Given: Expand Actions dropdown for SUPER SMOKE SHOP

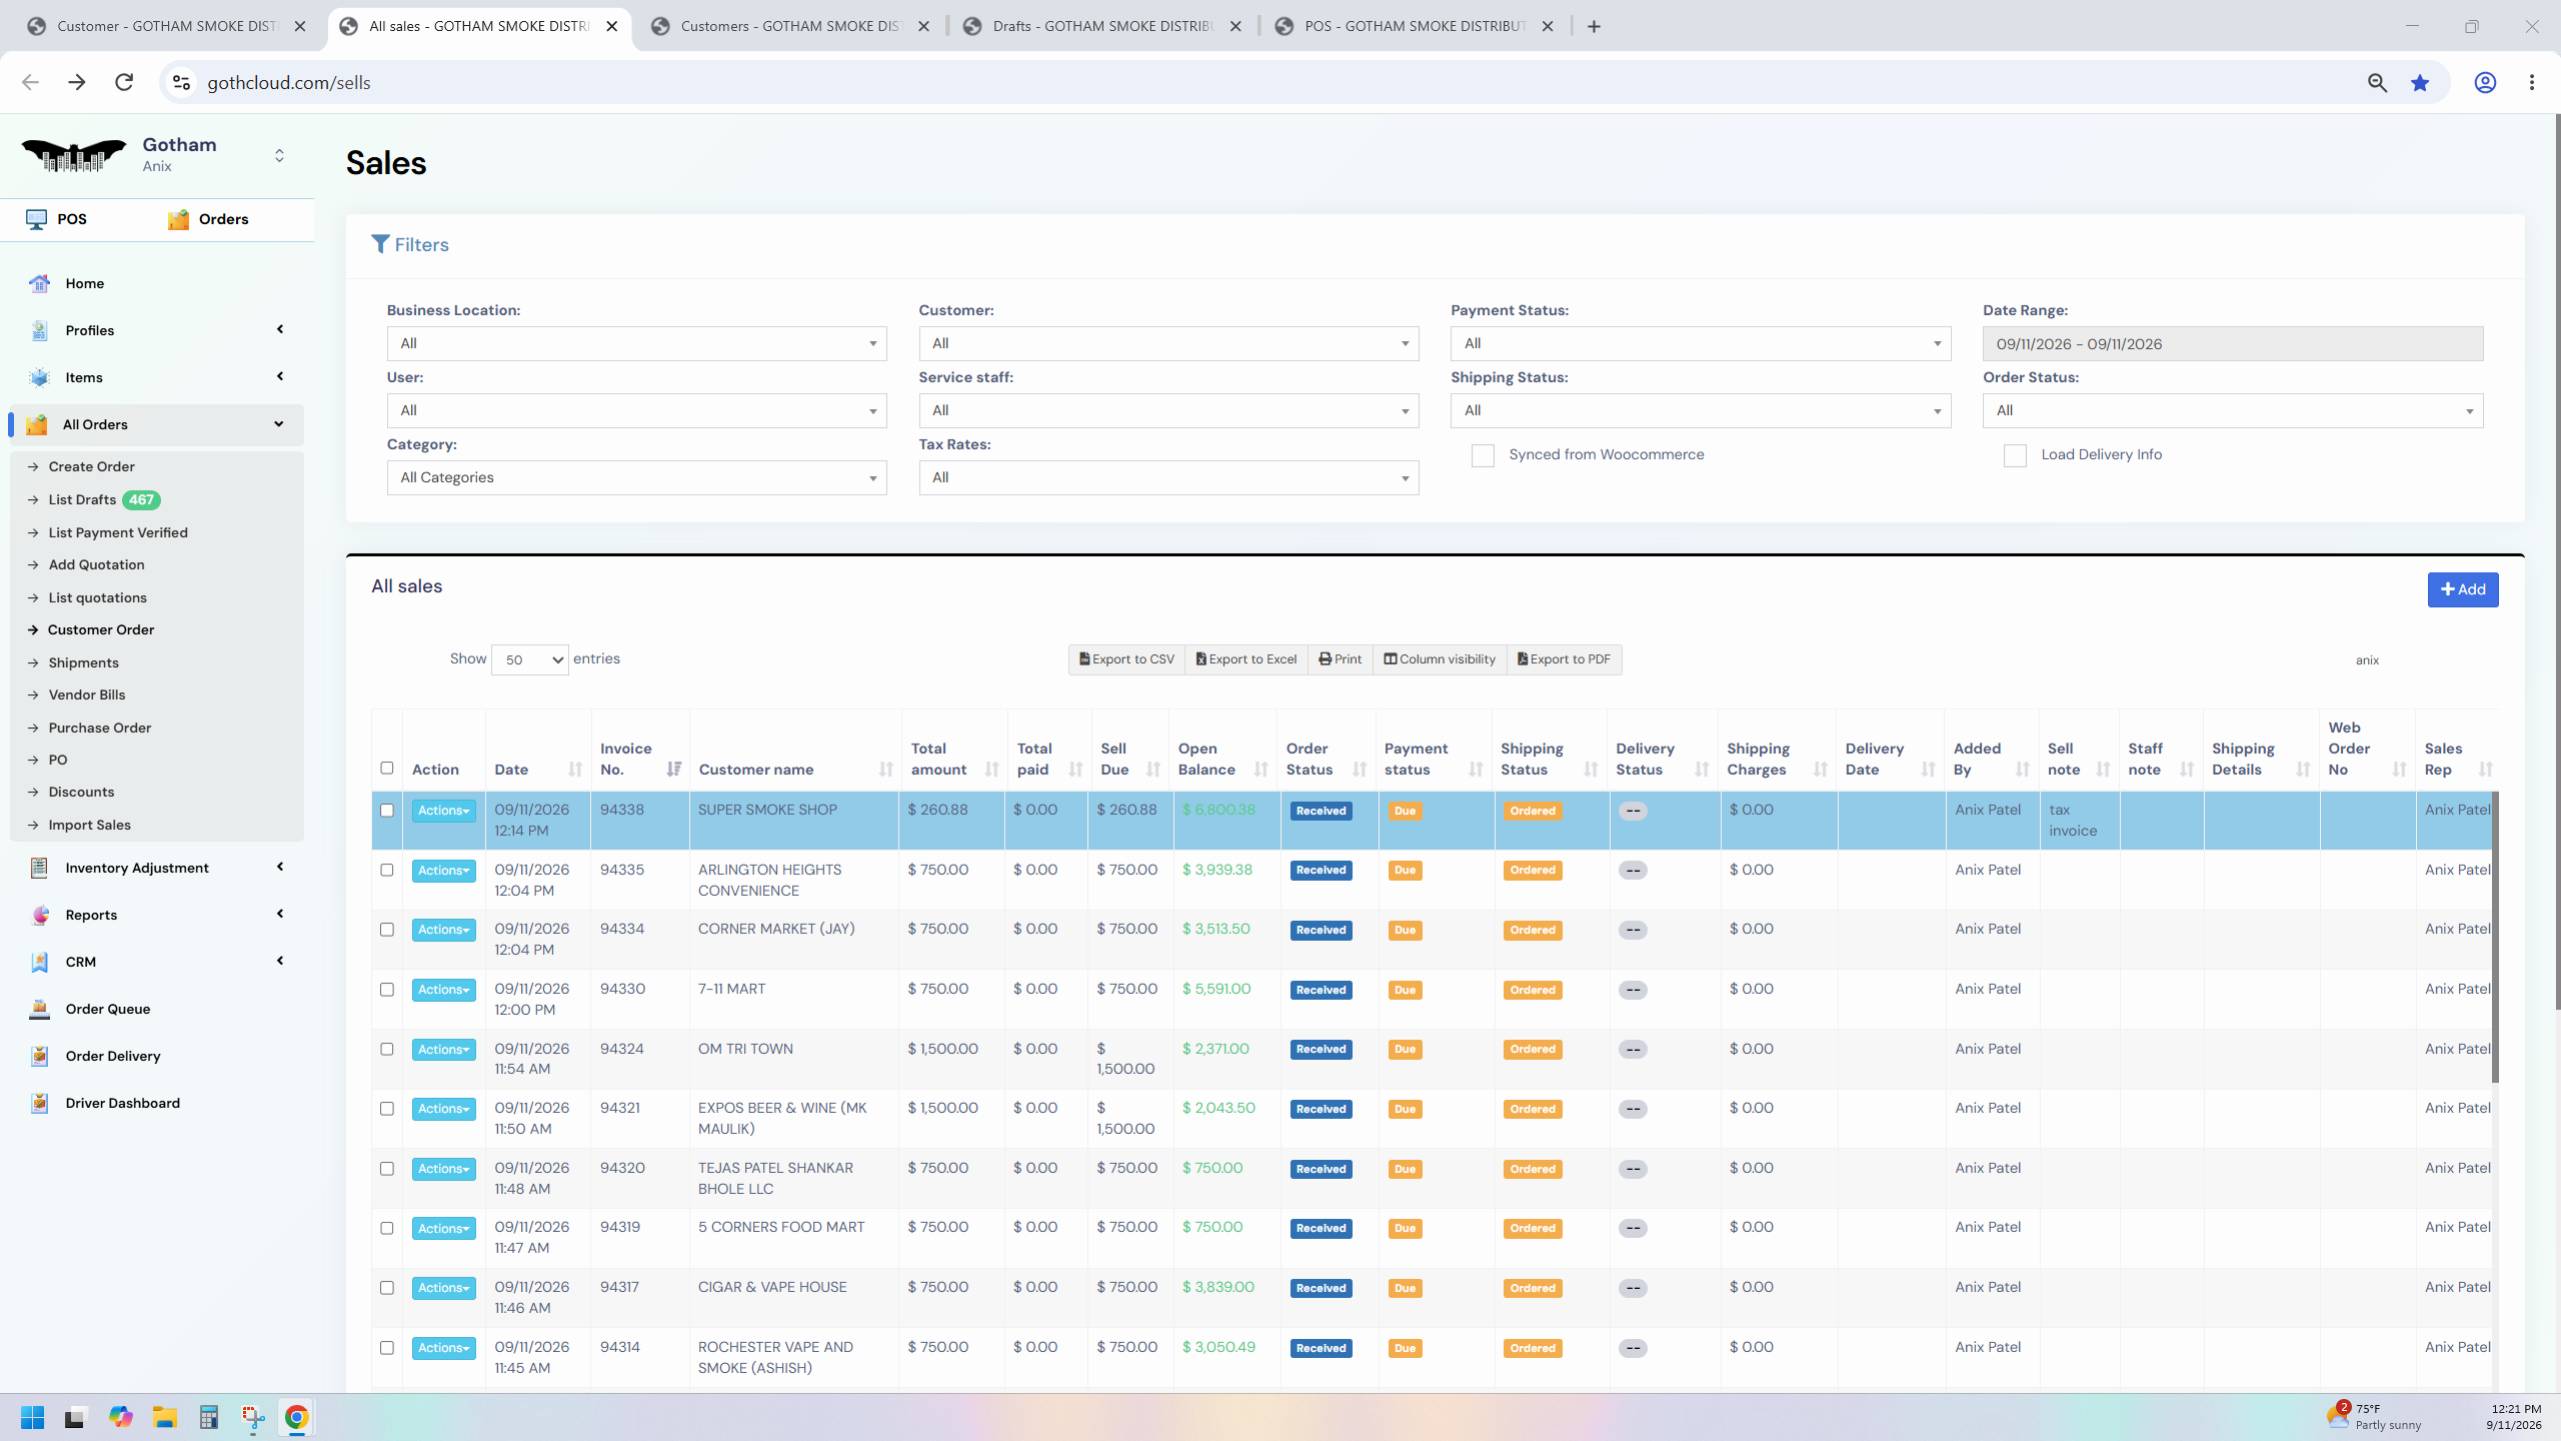Looking at the screenshot, I should pyautogui.click(x=444, y=810).
